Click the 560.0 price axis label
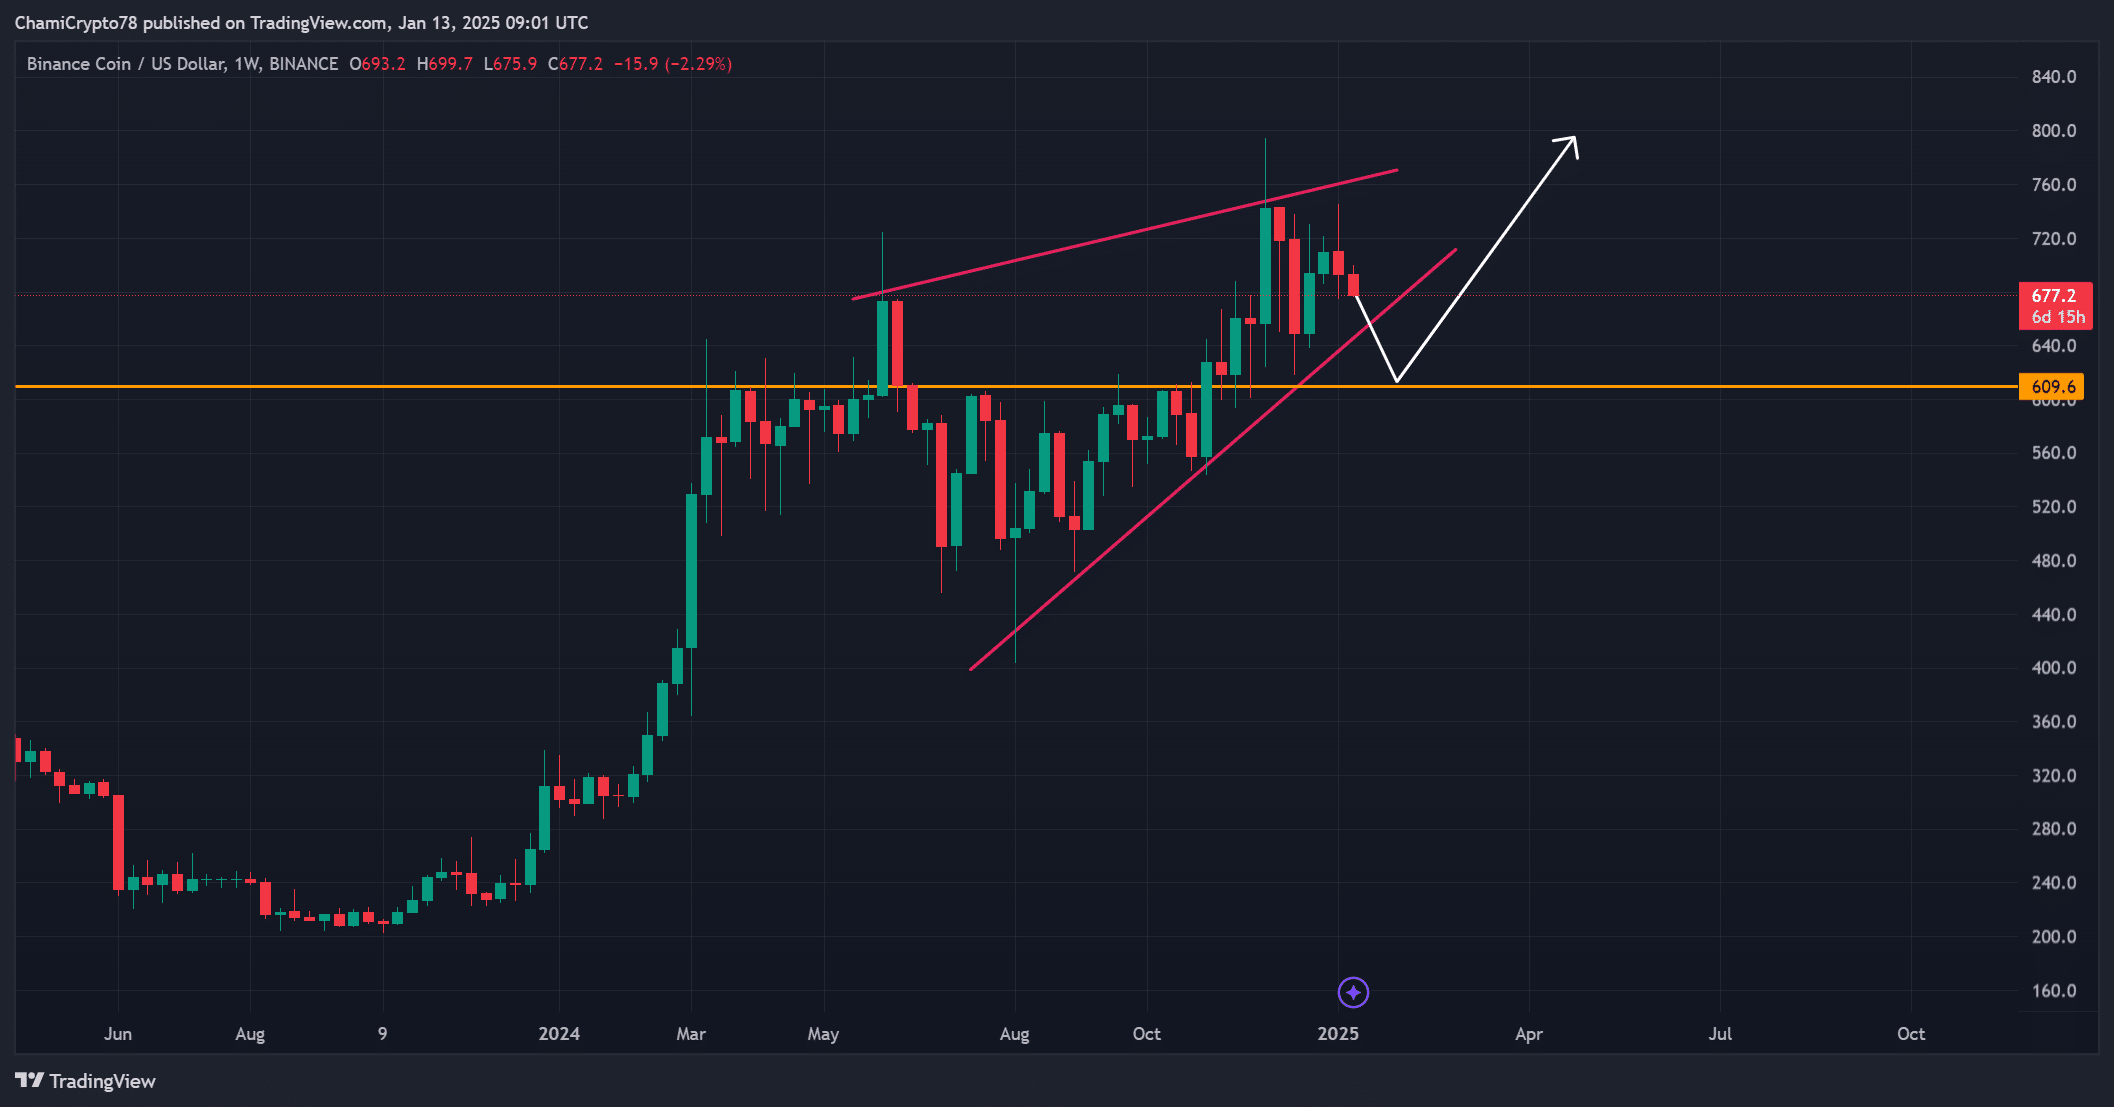Image resolution: width=2114 pixels, height=1107 pixels. point(2054,453)
